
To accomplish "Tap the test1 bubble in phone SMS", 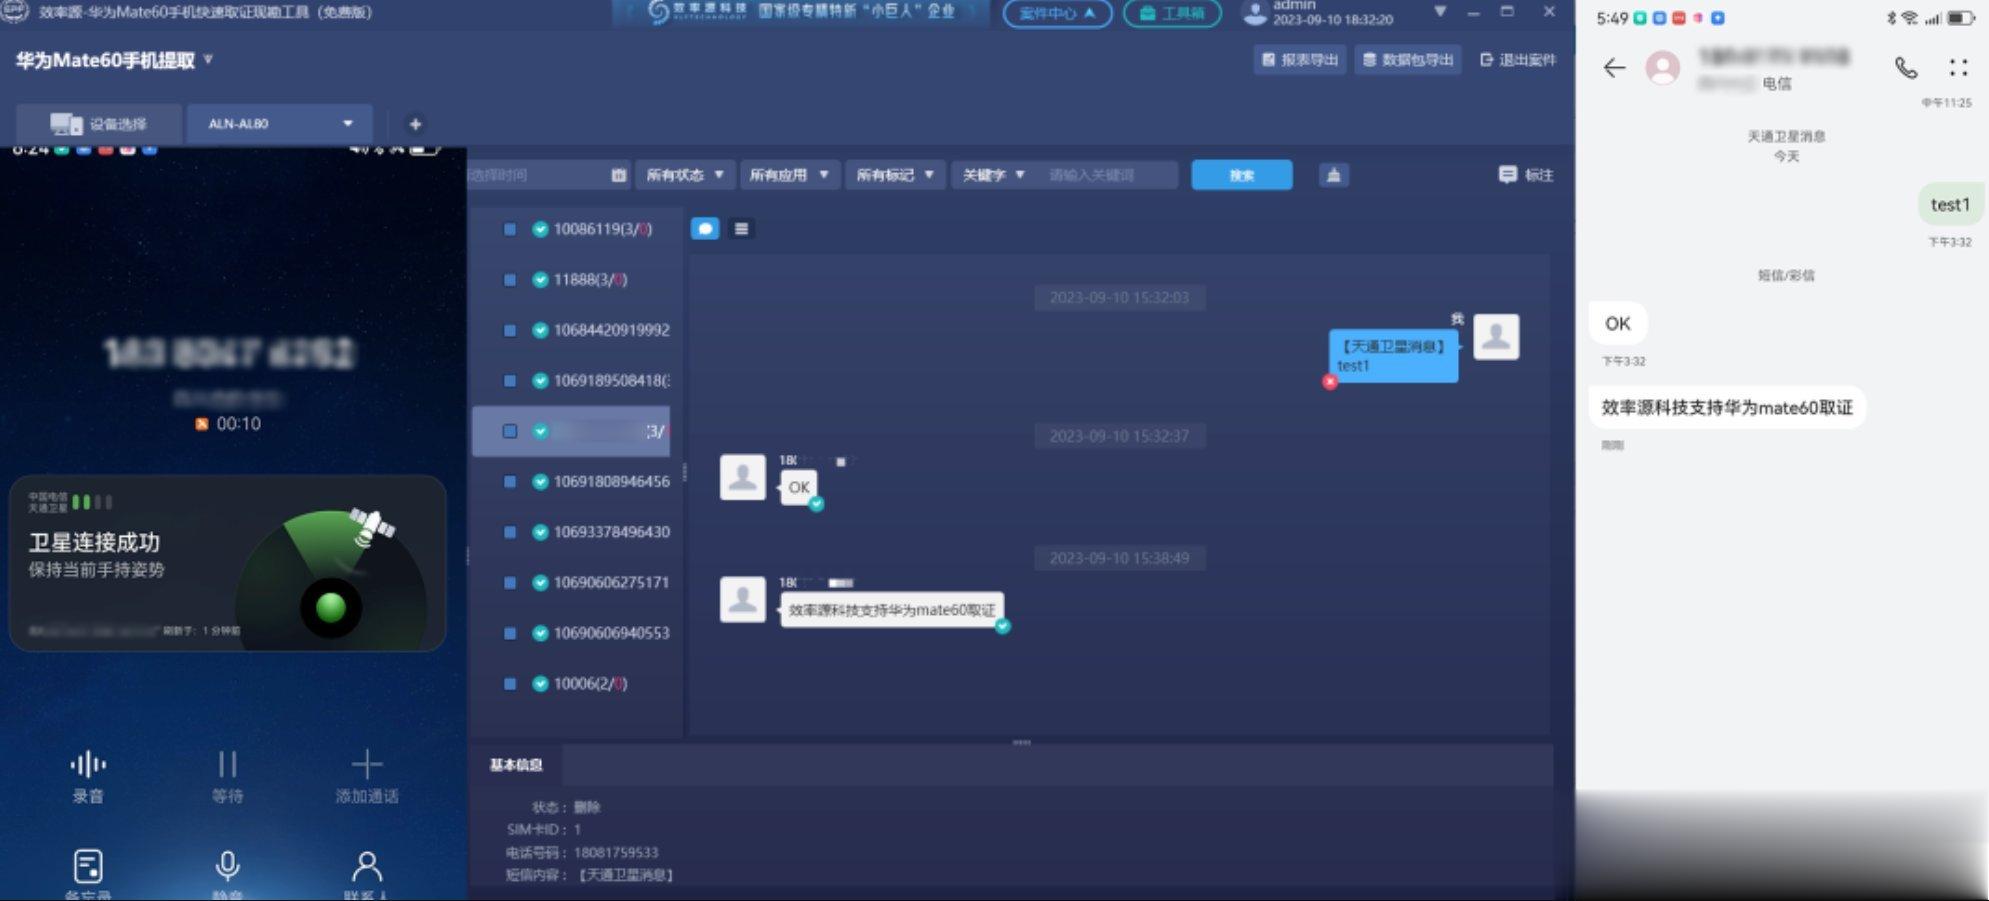I will [x=1950, y=204].
